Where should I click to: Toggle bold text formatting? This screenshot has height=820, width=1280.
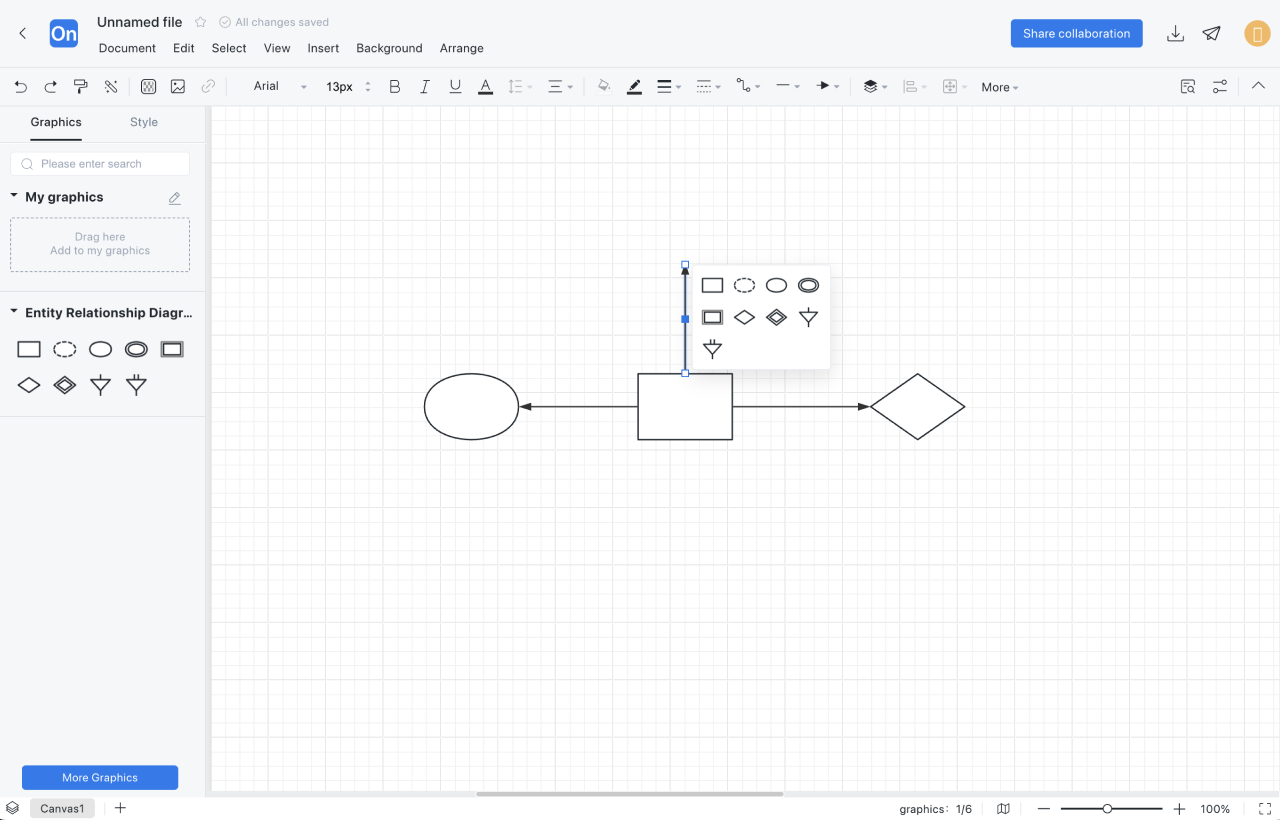coord(395,87)
